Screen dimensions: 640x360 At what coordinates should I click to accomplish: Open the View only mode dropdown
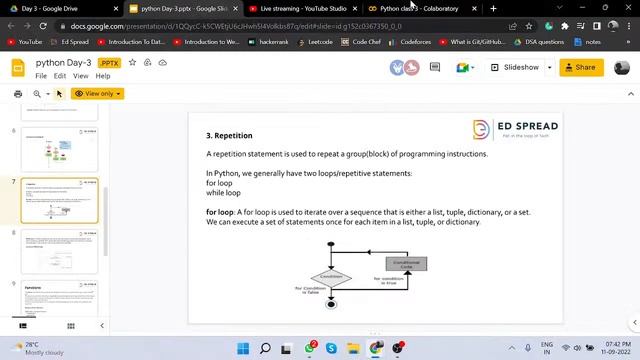click(x=98, y=93)
